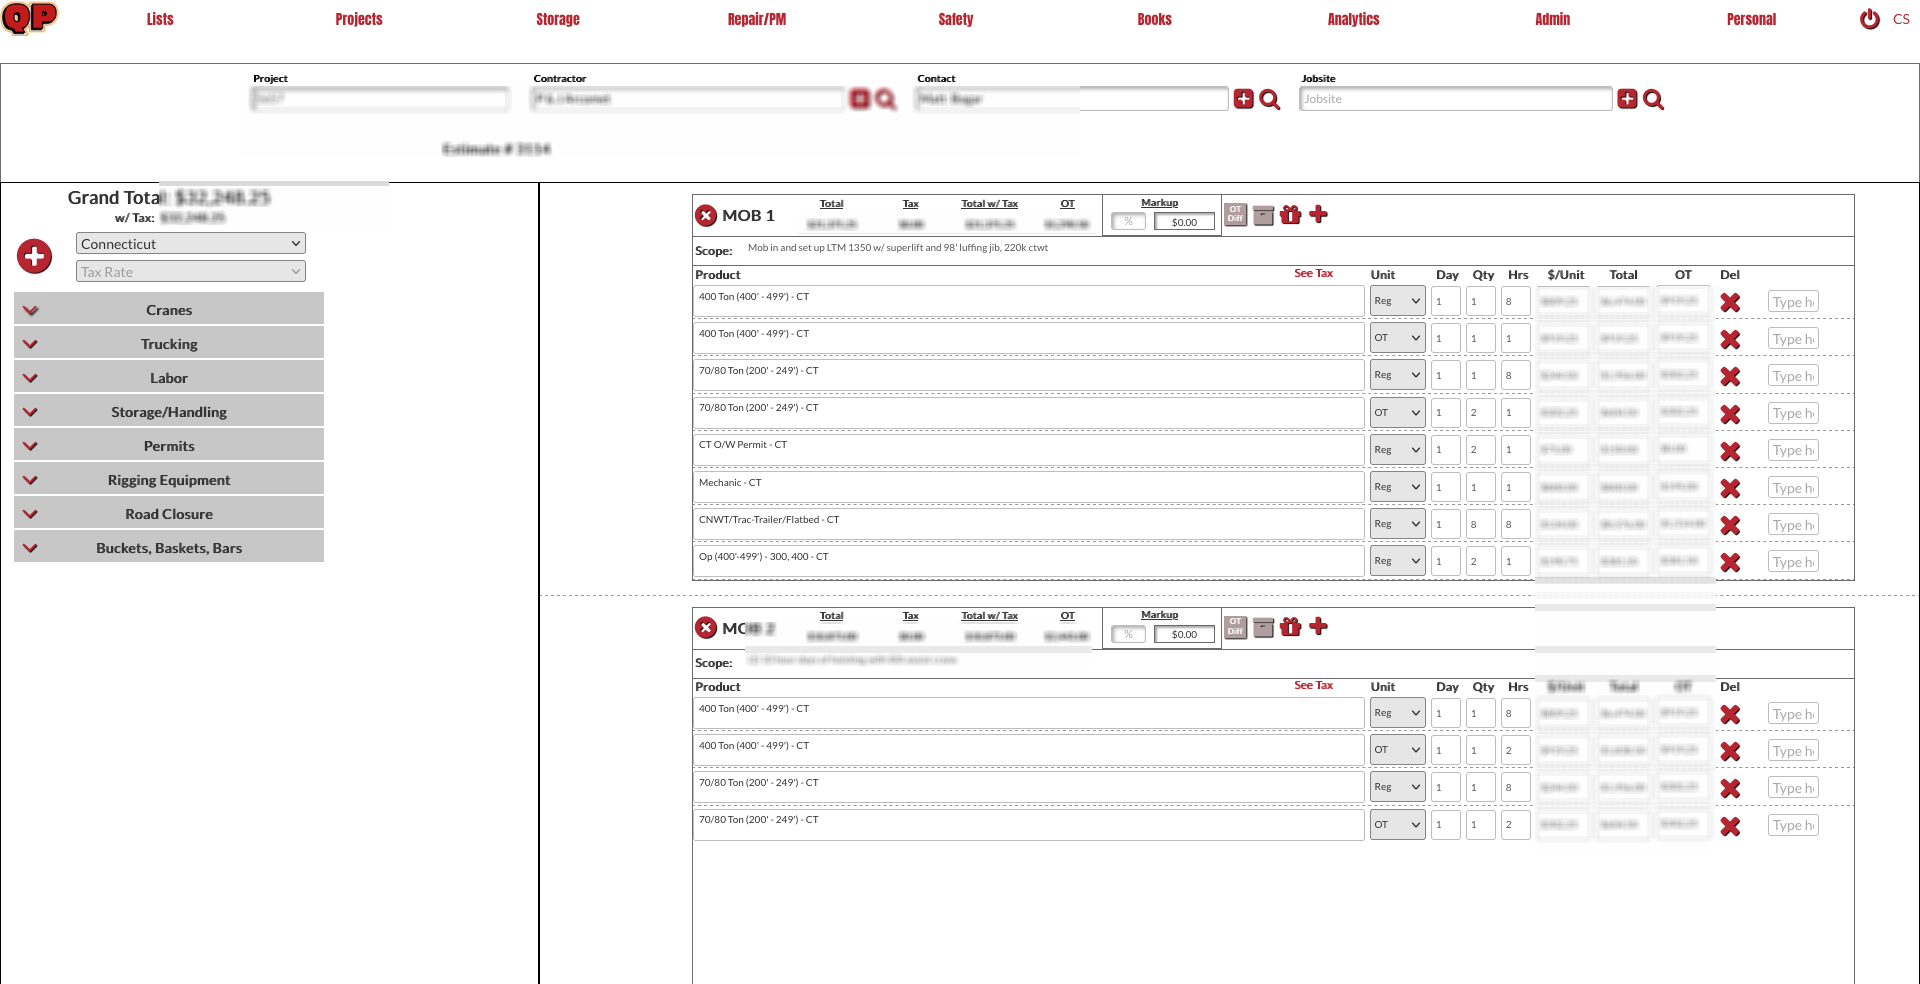This screenshot has width=1920, height=984.
Task: Open Unit dropdown for CT O/W Permit row
Action: [x=1398, y=450]
